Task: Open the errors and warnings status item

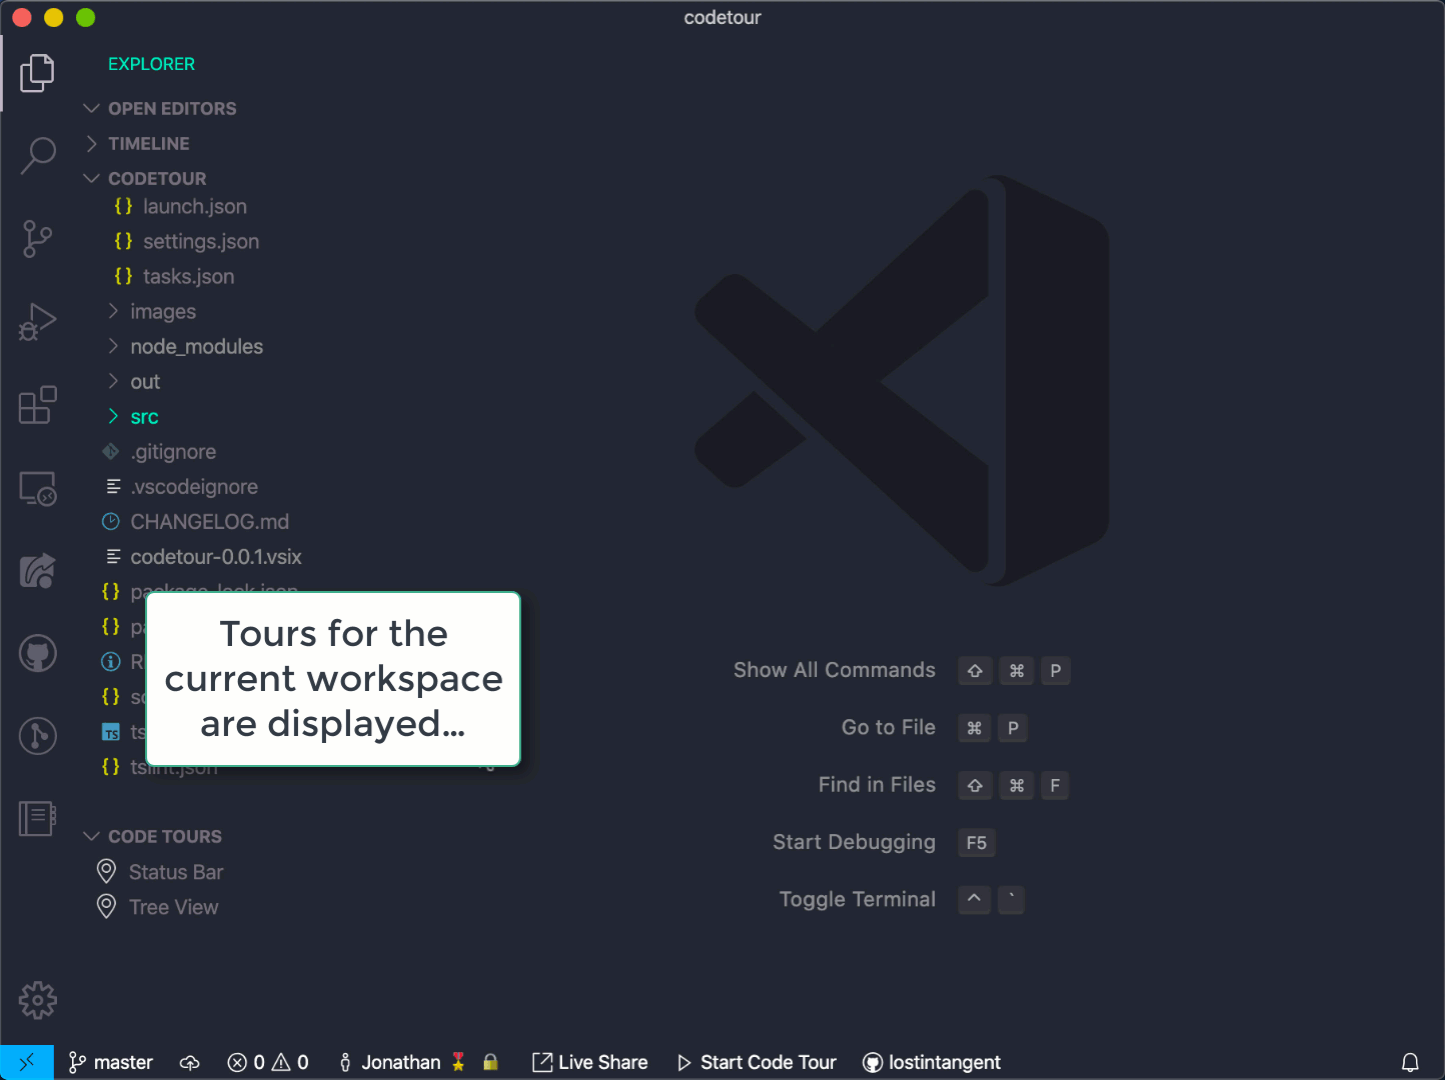Action: point(268,1062)
